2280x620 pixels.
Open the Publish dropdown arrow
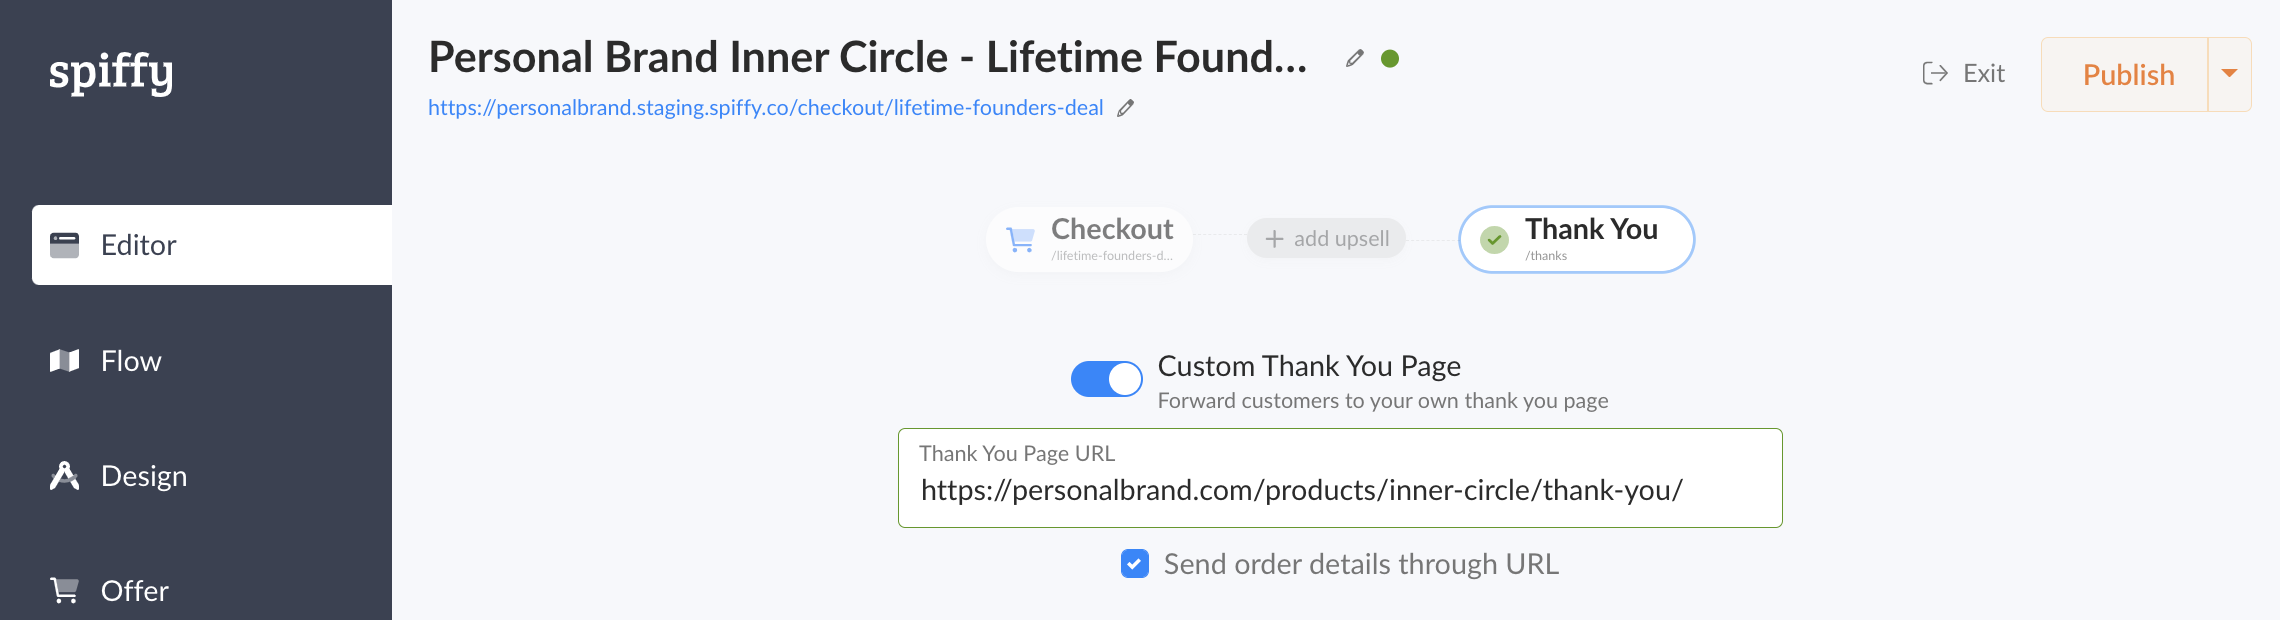click(x=2229, y=74)
